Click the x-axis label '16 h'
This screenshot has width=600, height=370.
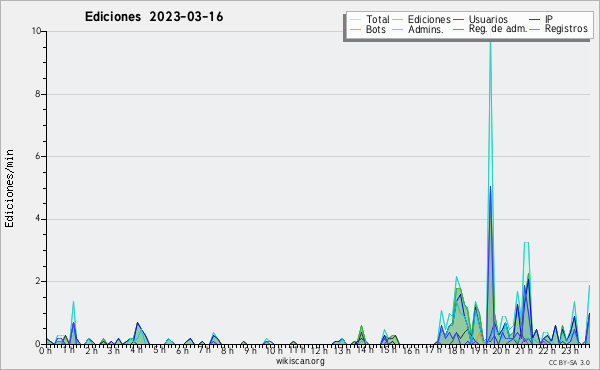(x=411, y=350)
